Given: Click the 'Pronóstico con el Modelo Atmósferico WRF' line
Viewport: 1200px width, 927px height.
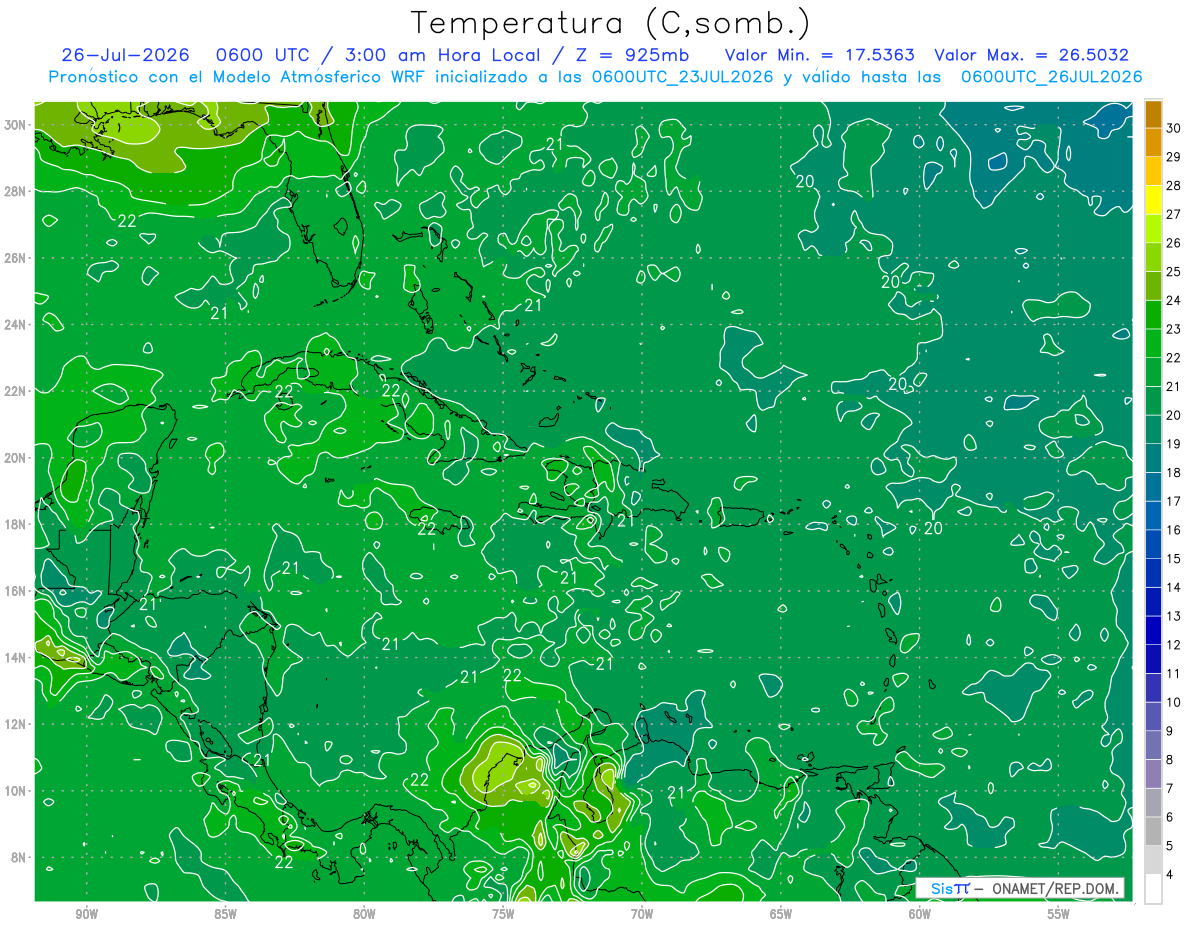Looking at the screenshot, I should [x=239, y=77].
